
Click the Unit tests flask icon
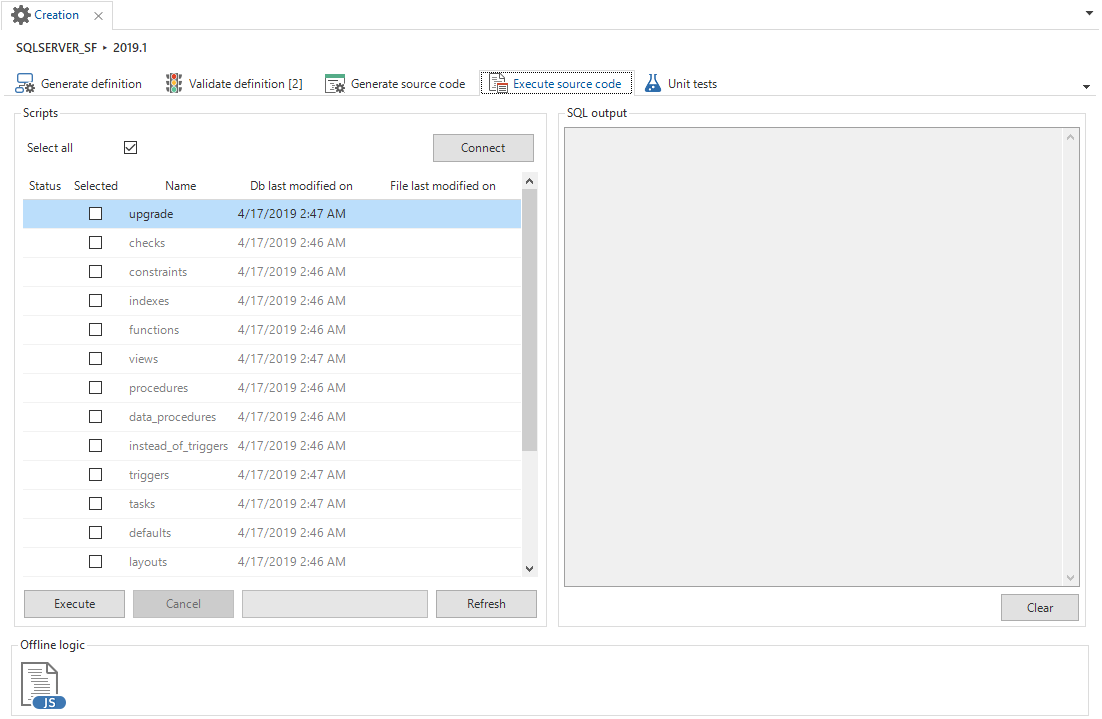point(653,84)
